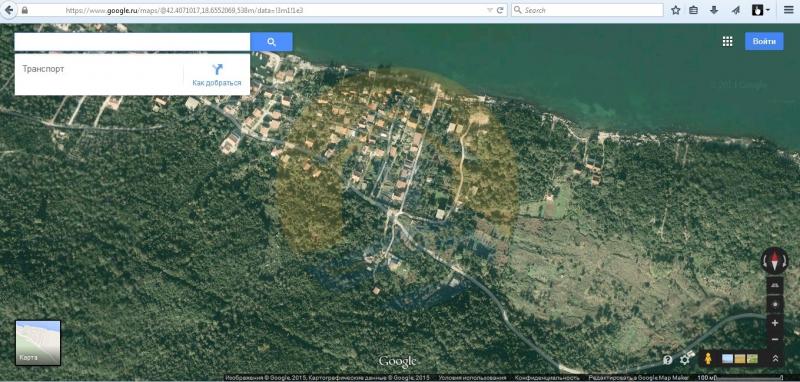Expand the hand extension icon dropdown
Viewport: 800px width, 382px height.
click(x=768, y=10)
